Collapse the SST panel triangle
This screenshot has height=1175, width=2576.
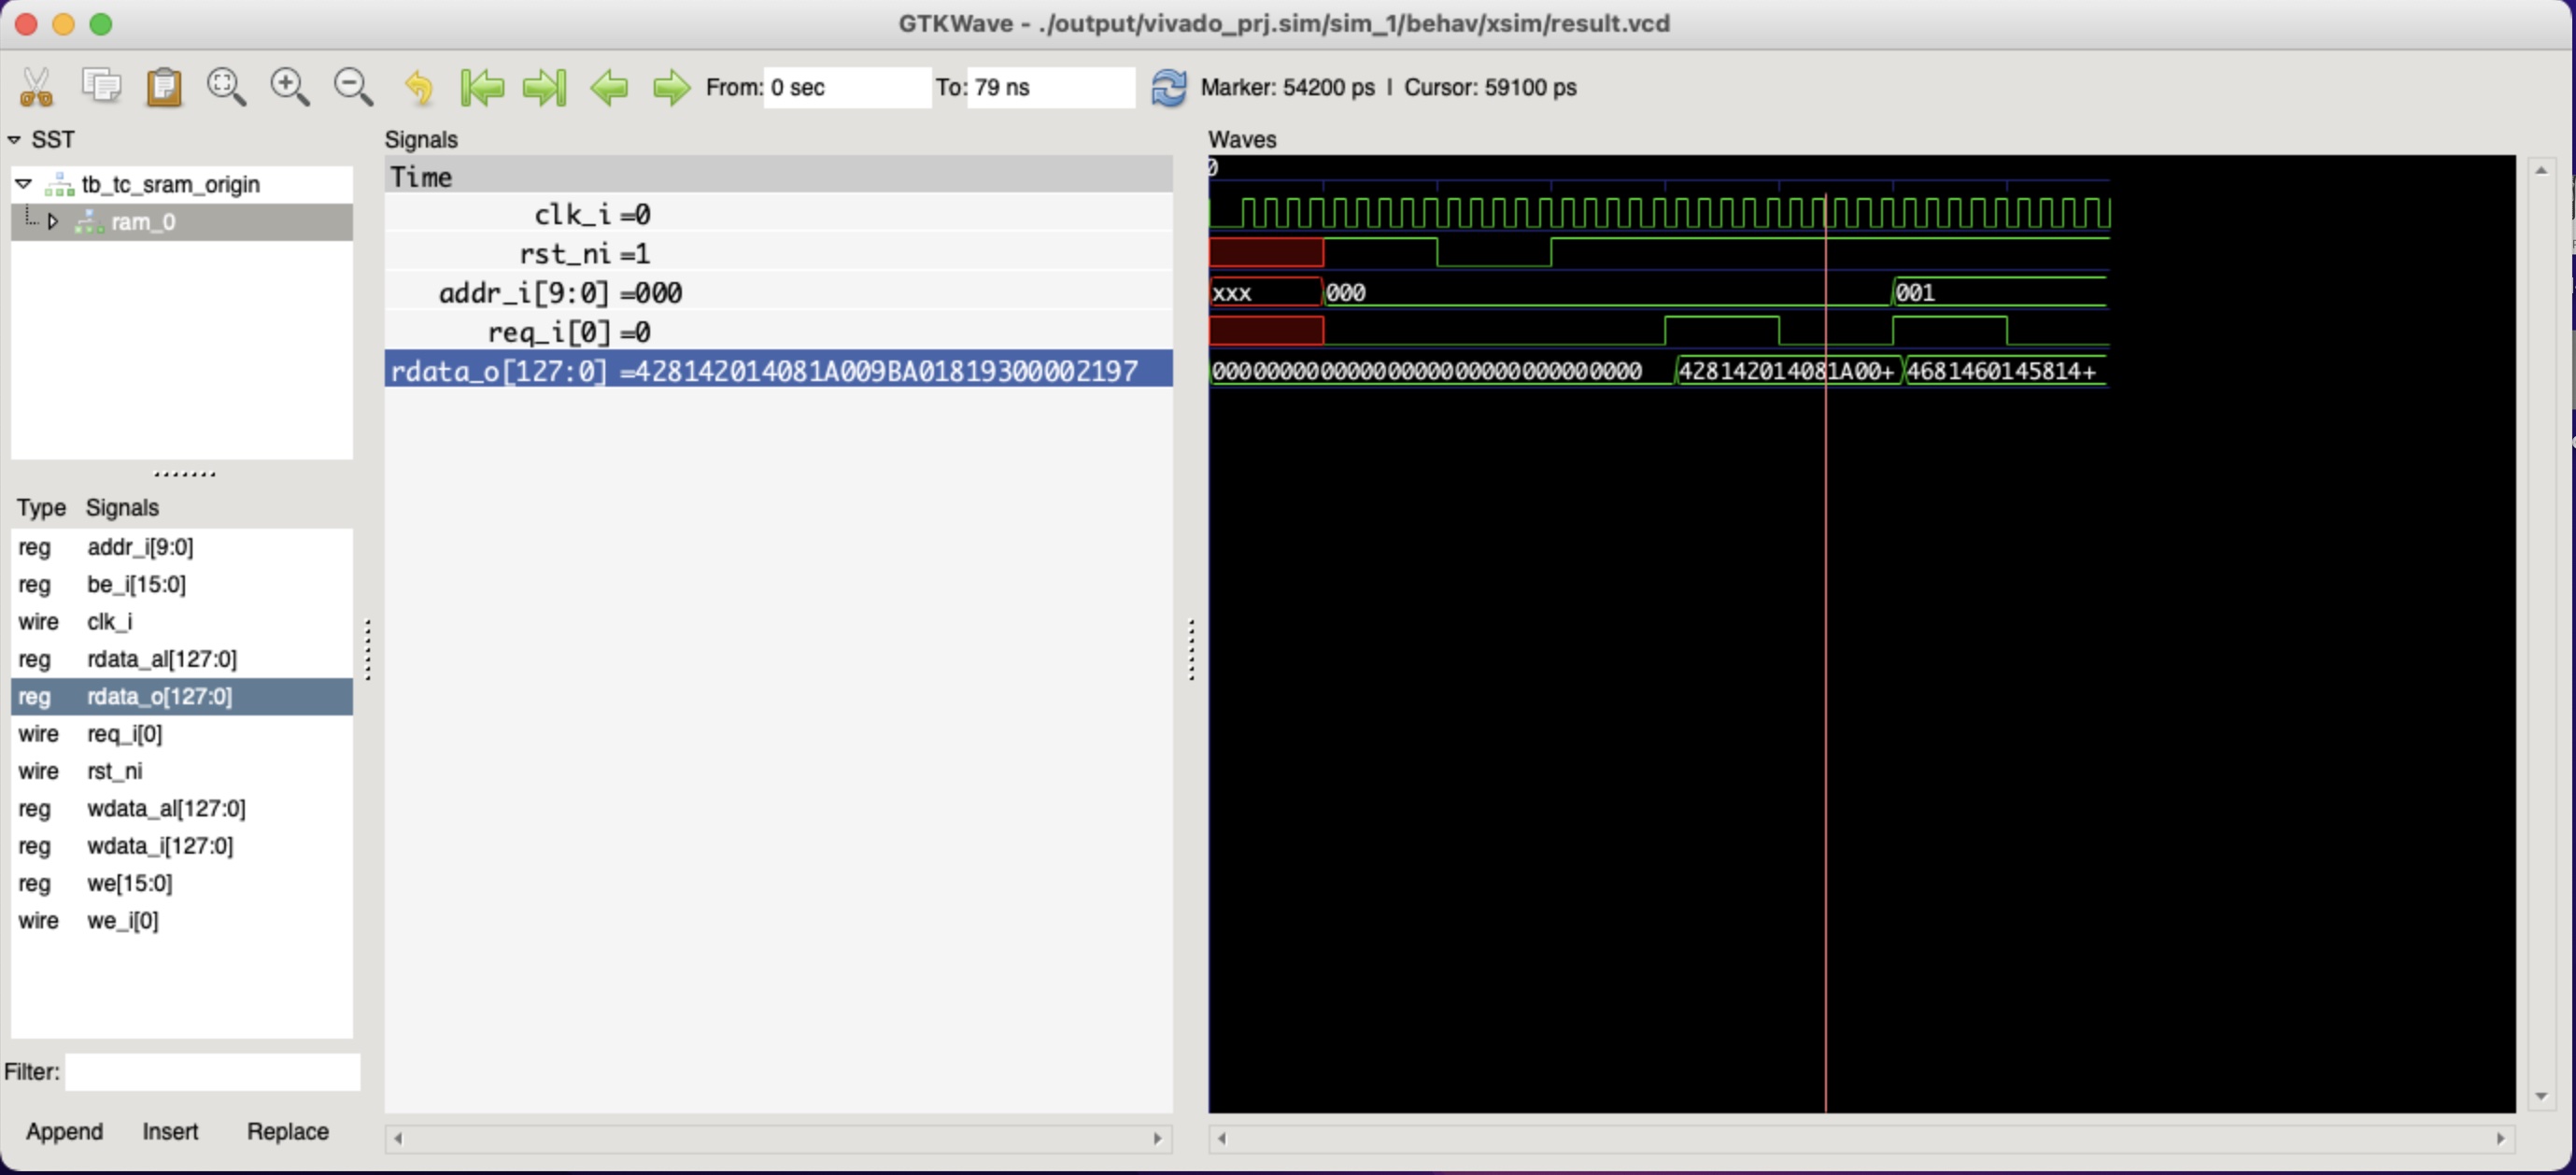click(x=14, y=140)
